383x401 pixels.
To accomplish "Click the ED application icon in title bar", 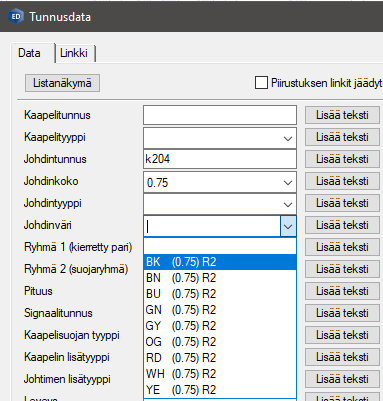I will click(16, 17).
